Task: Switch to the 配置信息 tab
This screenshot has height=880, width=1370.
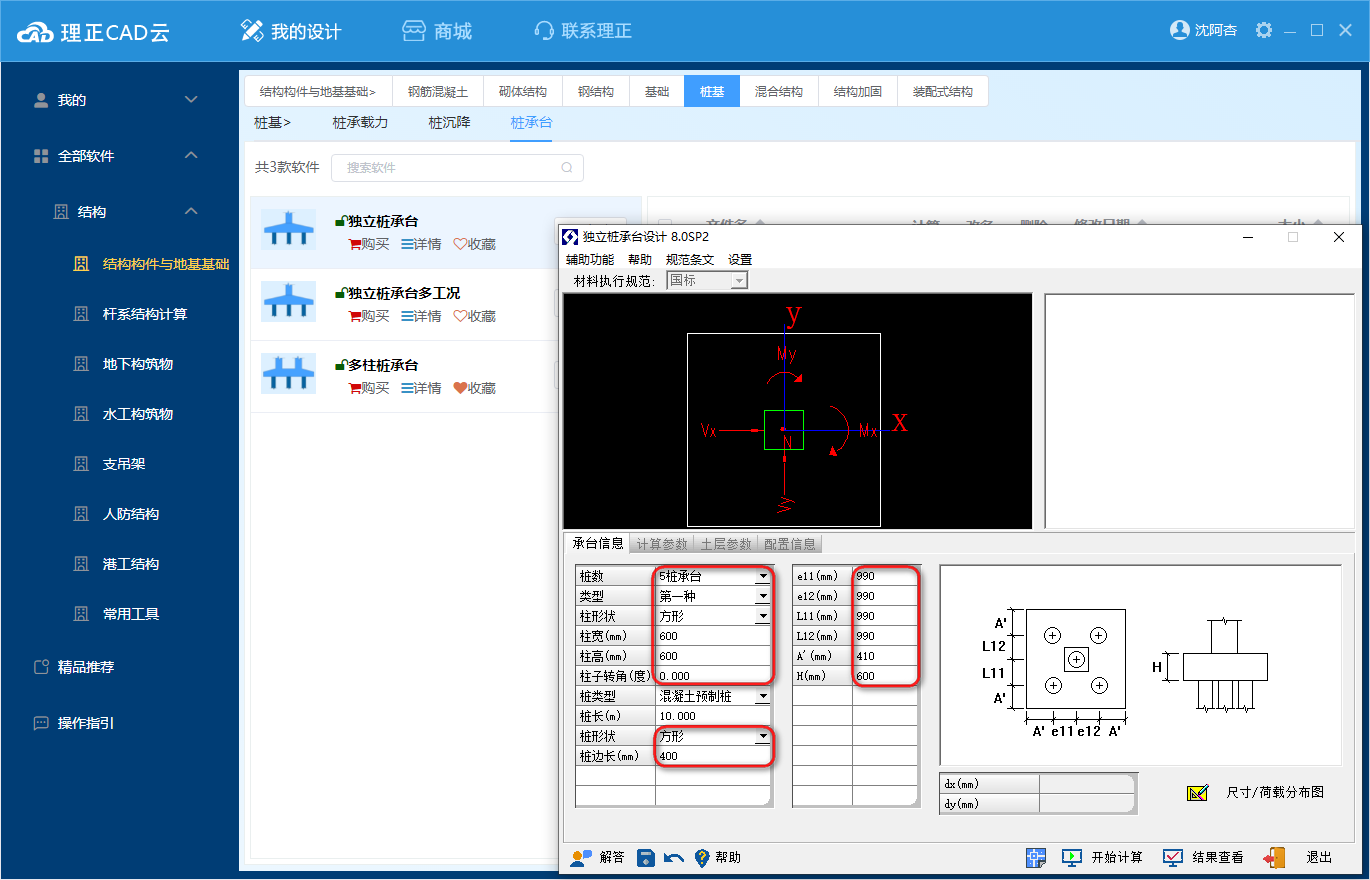Action: (x=790, y=544)
